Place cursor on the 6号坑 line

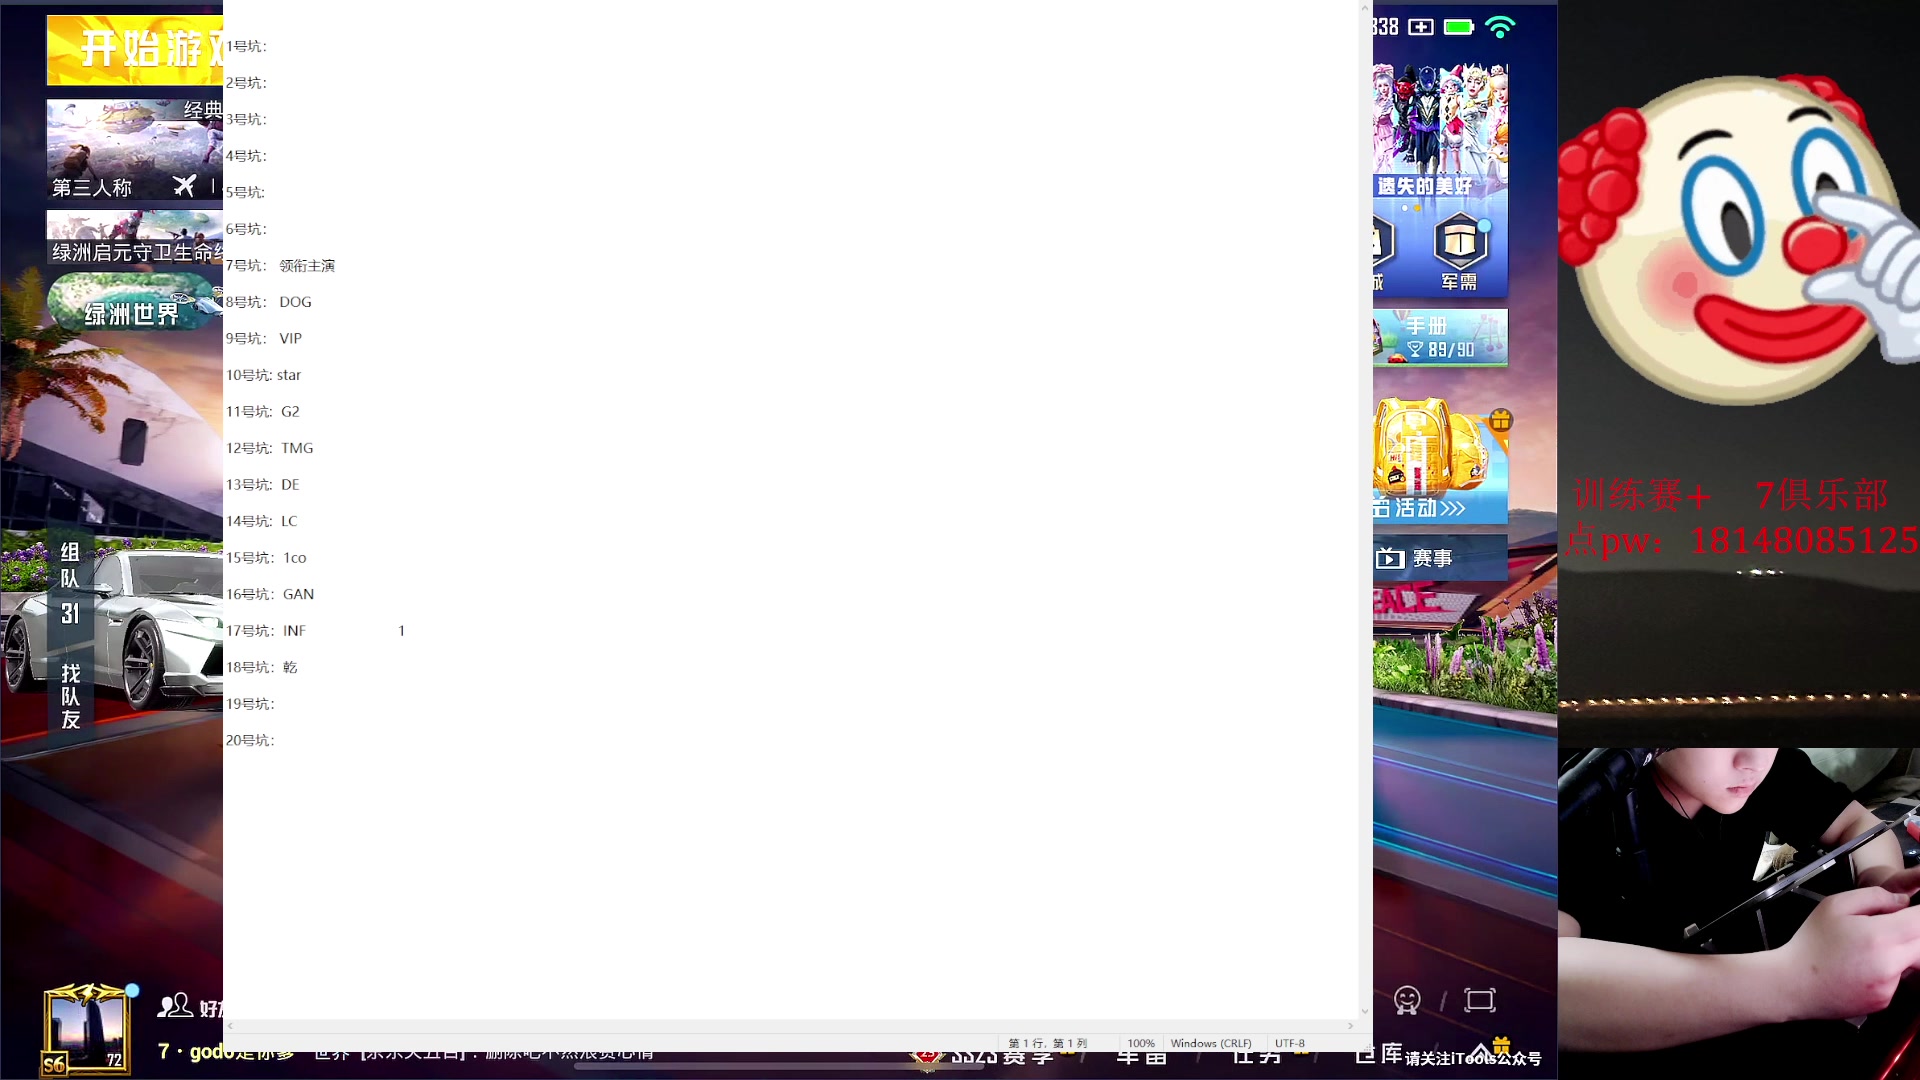click(246, 229)
